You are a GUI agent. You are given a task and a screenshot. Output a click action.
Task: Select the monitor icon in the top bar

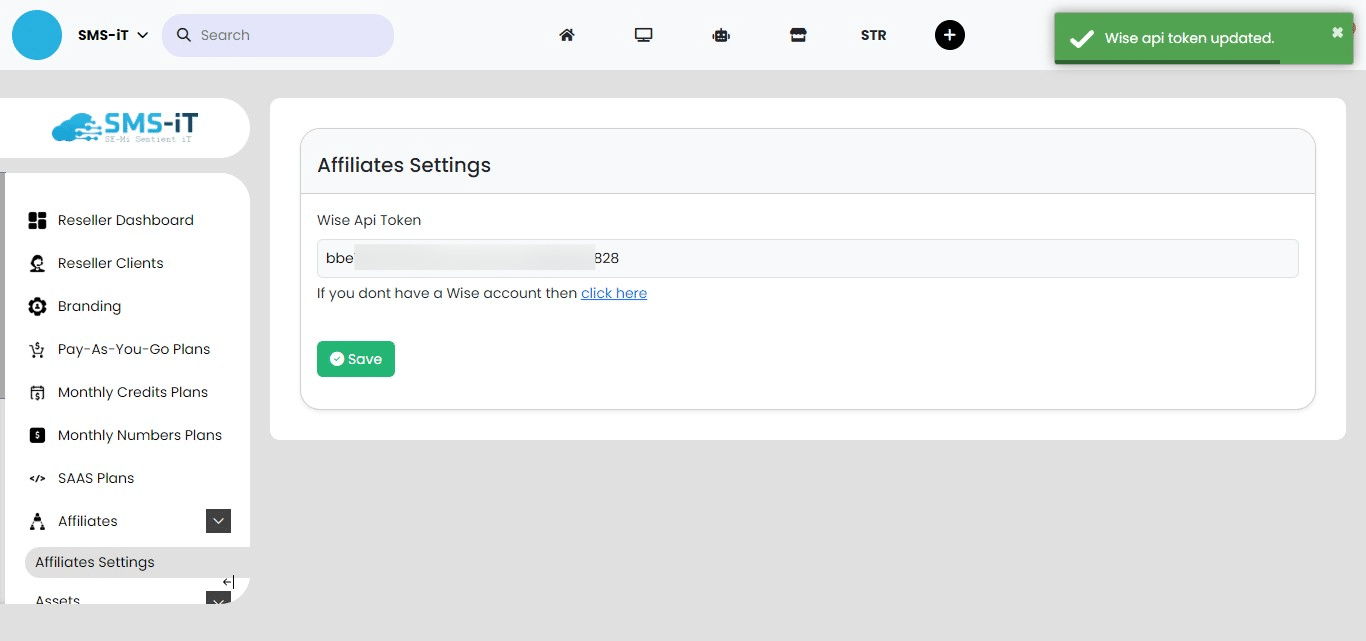(x=643, y=34)
